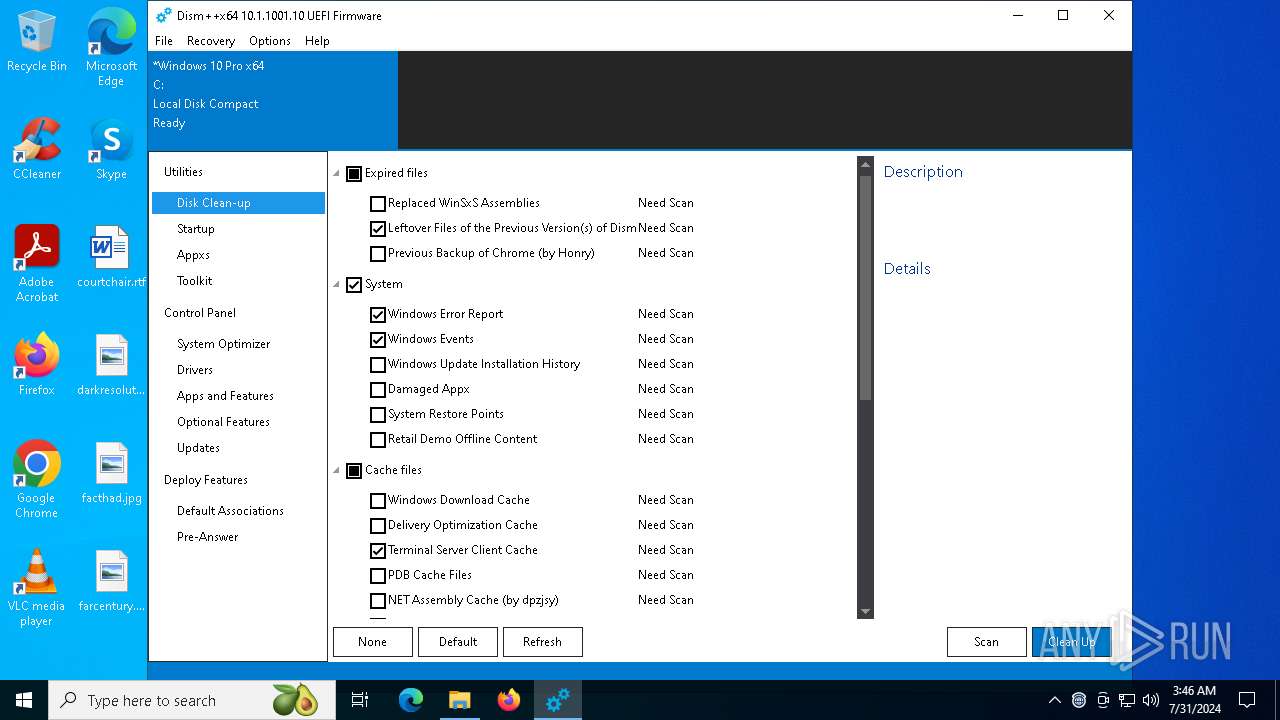Open the Recovery menu

(211, 41)
